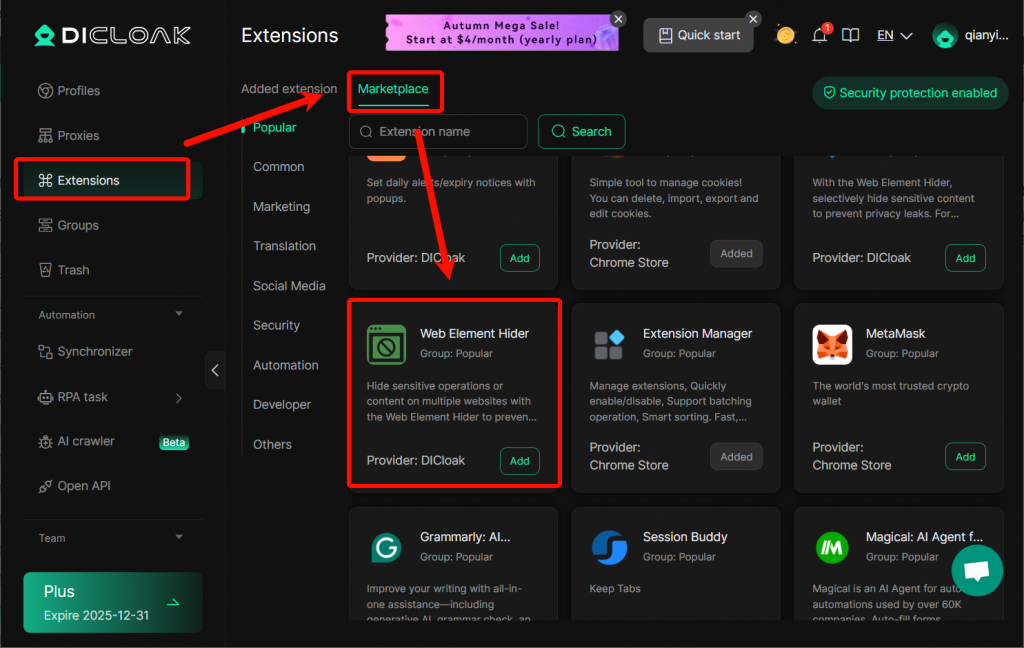Select the Security category
The height and width of the screenshot is (648, 1024).
[x=276, y=325]
